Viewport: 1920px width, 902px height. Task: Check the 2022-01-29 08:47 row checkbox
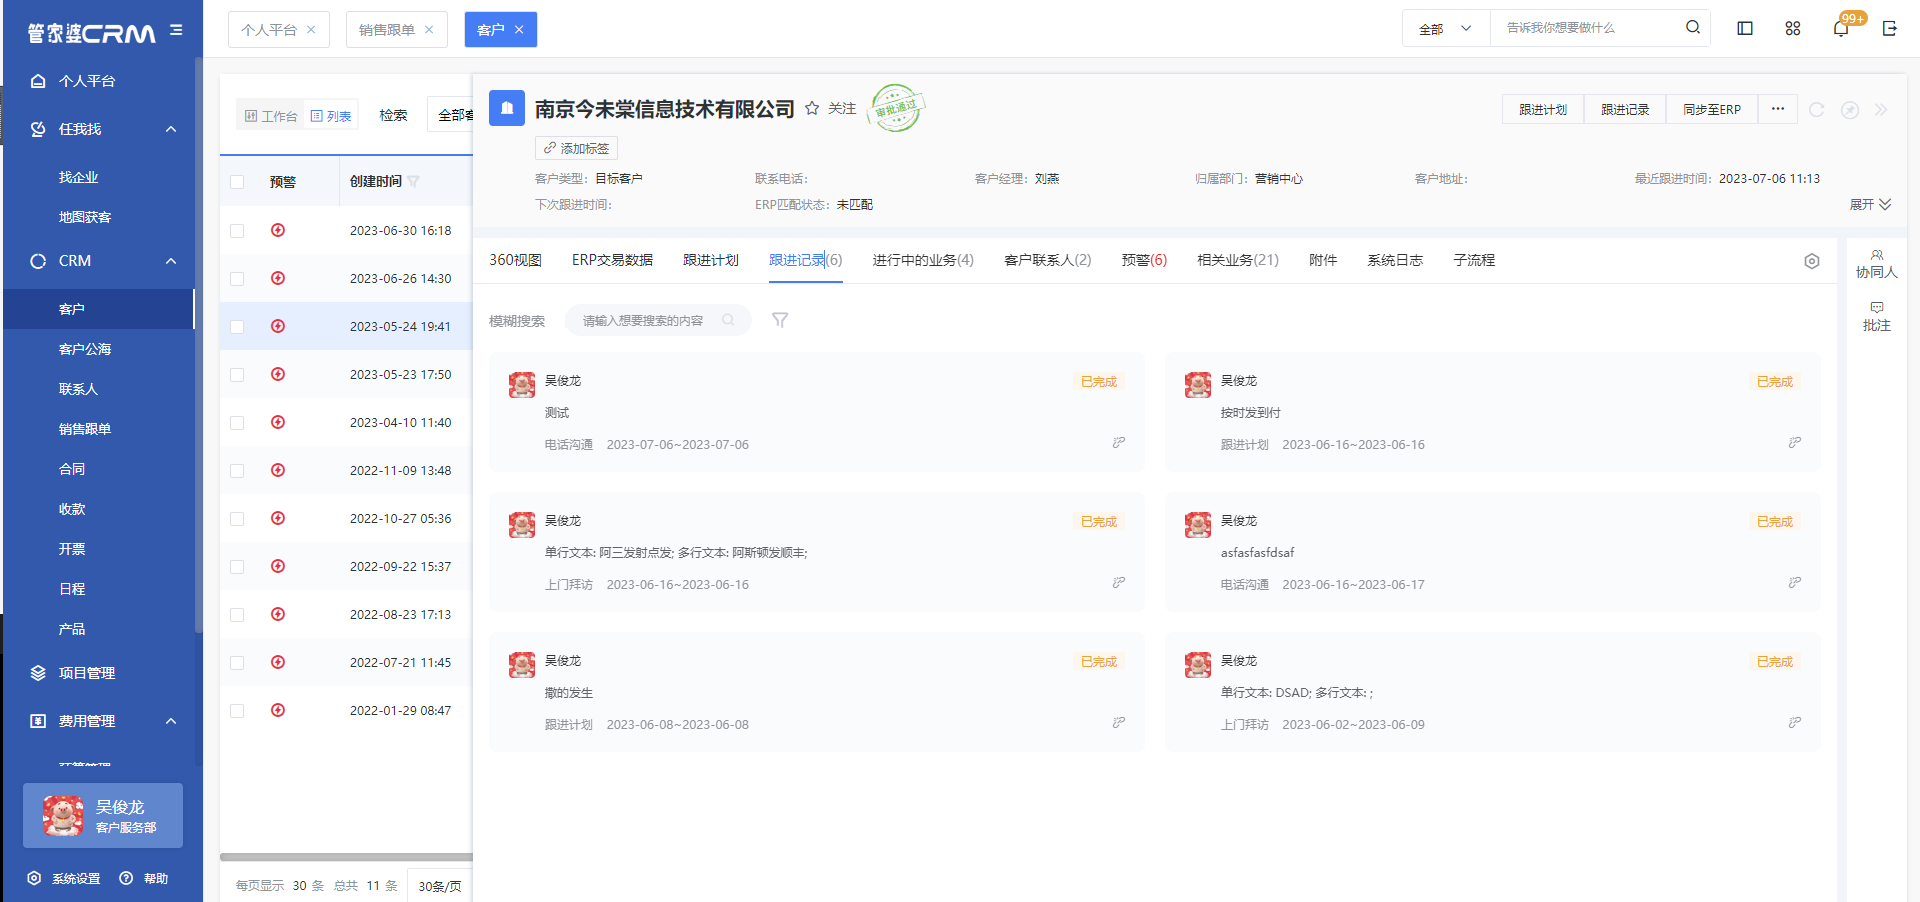tap(237, 711)
